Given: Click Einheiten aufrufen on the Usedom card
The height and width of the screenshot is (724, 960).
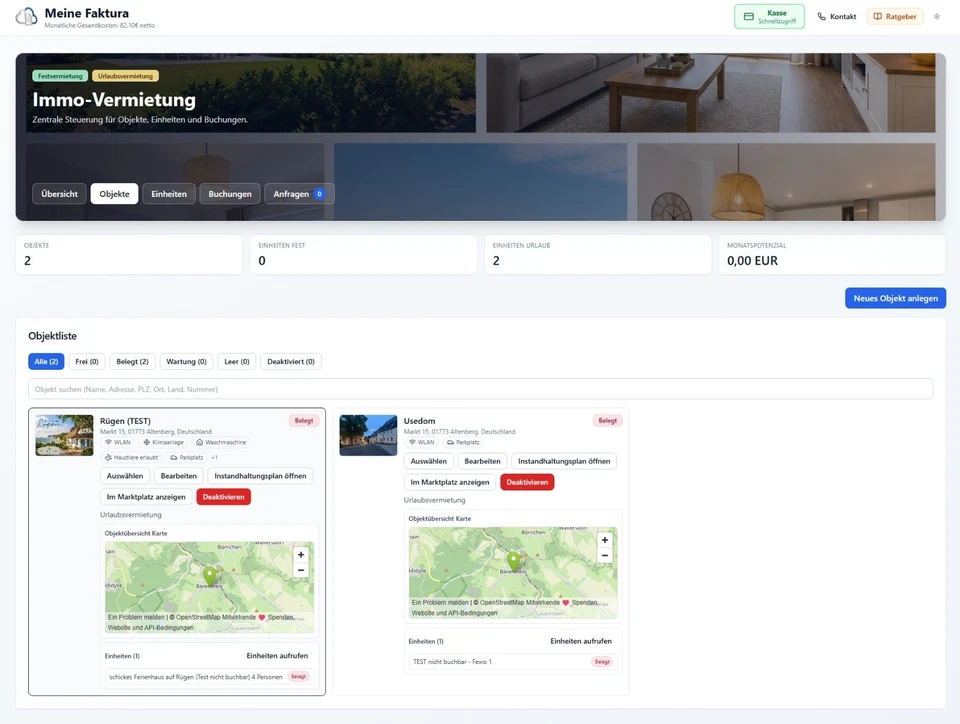Looking at the screenshot, I should pyautogui.click(x=581, y=641).
